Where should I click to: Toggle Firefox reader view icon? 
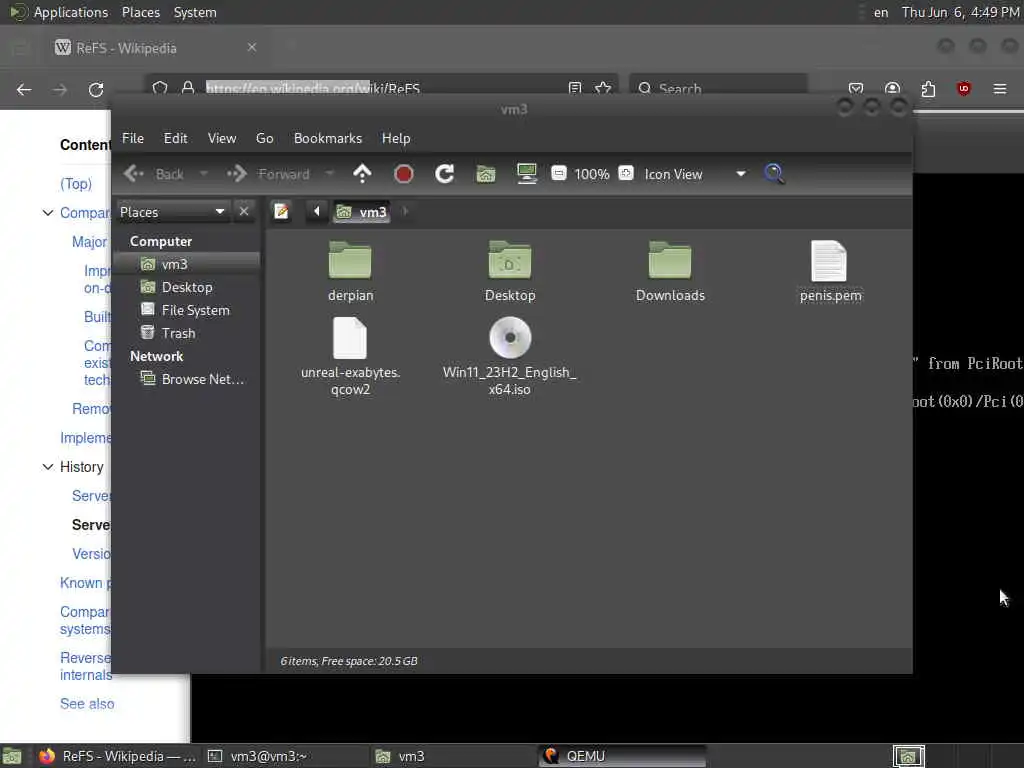(575, 88)
